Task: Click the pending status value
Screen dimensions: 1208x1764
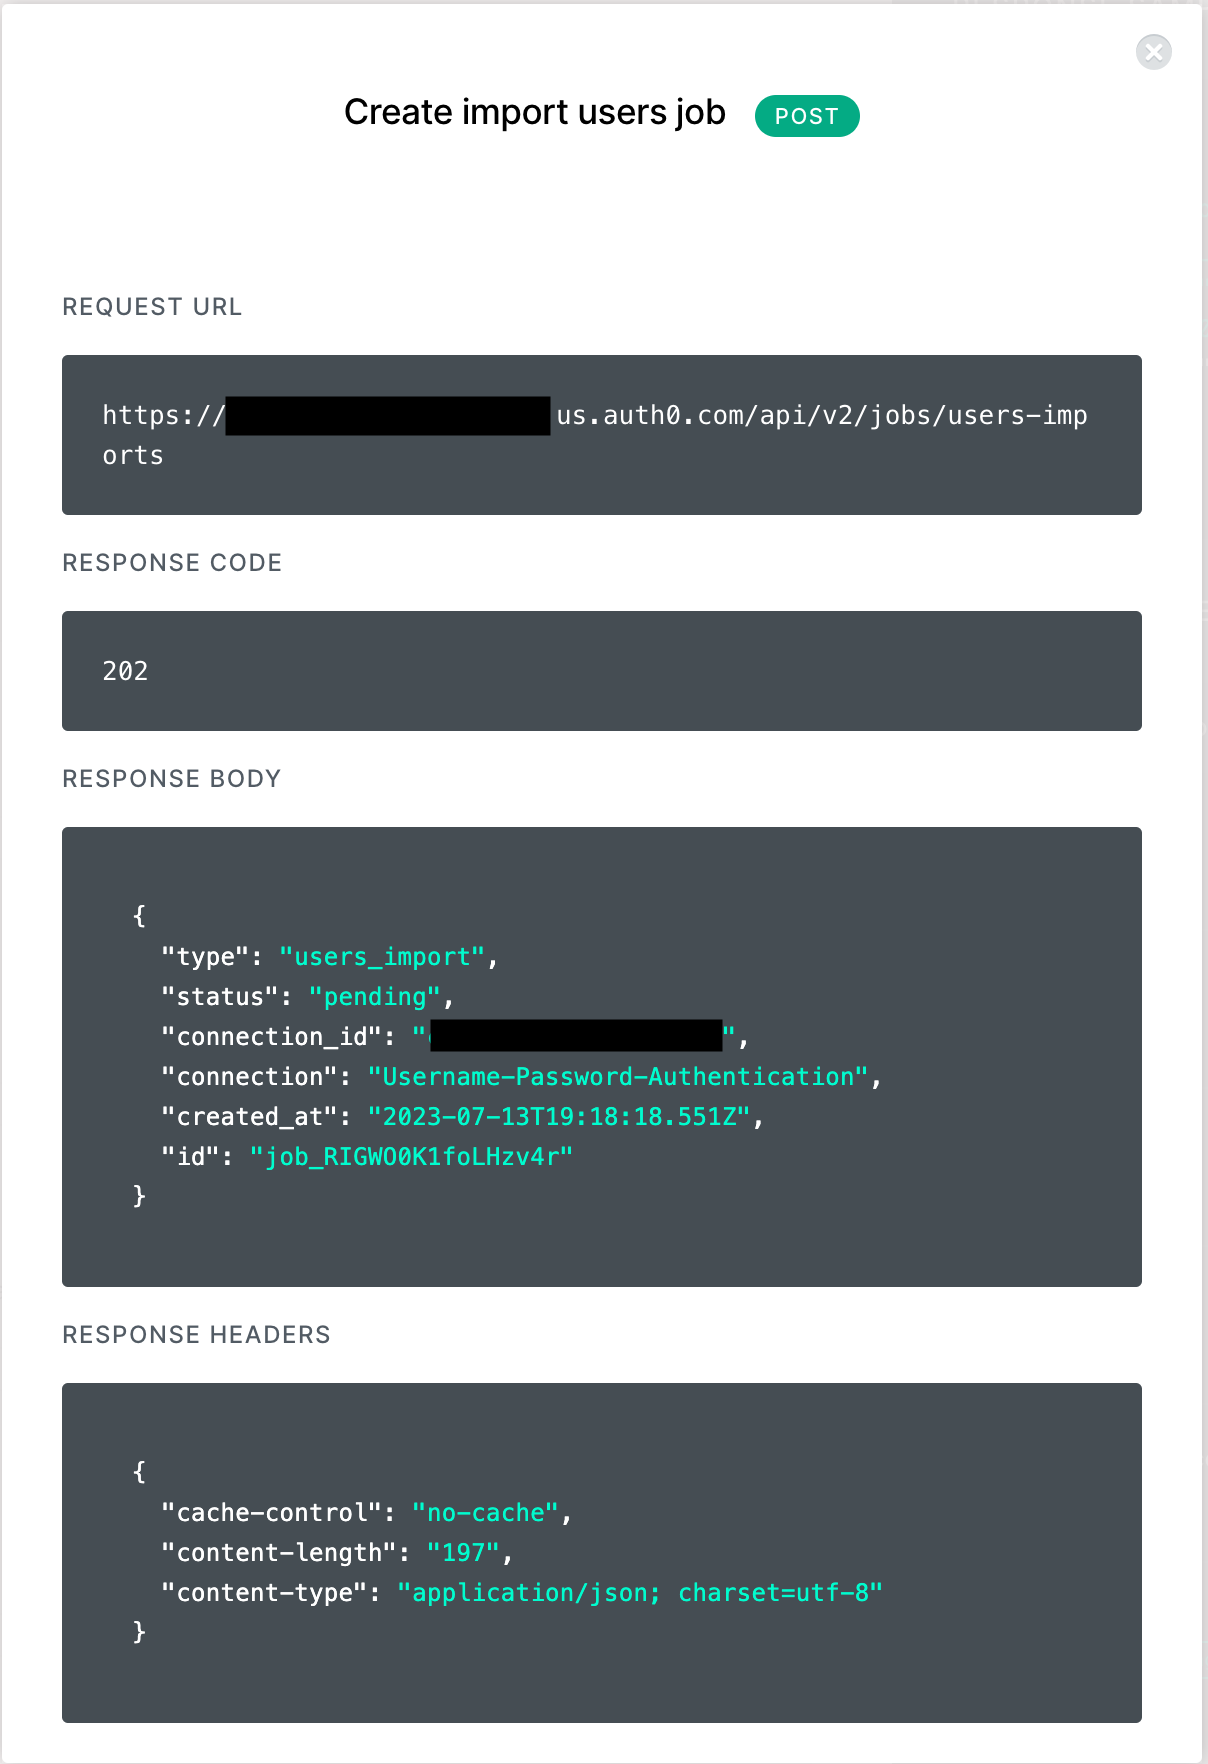Action: pos(375,996)
